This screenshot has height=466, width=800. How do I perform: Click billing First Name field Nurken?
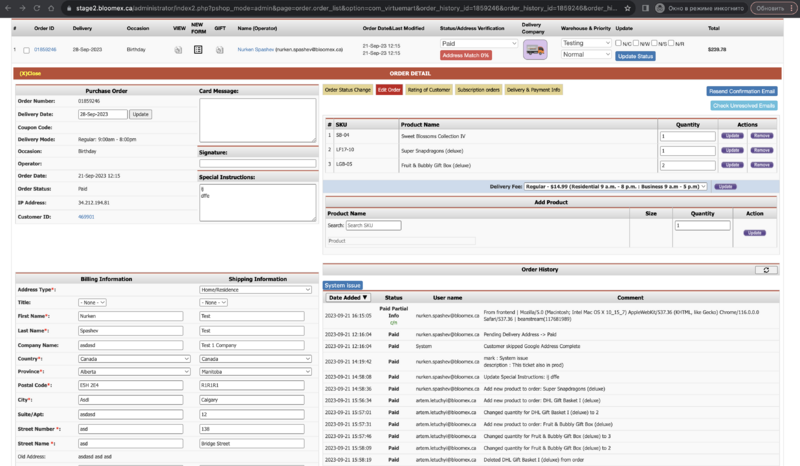(x=131, y=316)
